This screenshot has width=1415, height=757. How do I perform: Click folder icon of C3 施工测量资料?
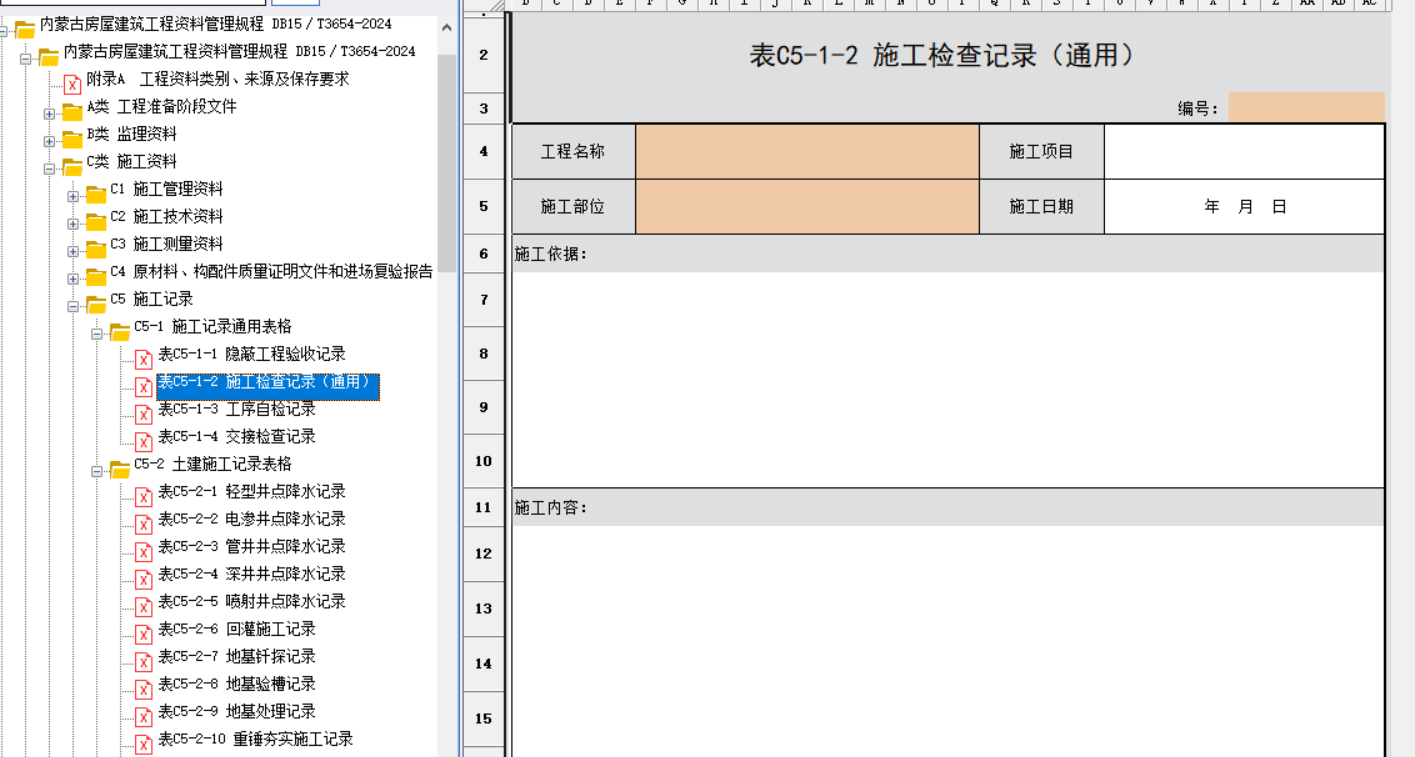(x=96, y=248)
